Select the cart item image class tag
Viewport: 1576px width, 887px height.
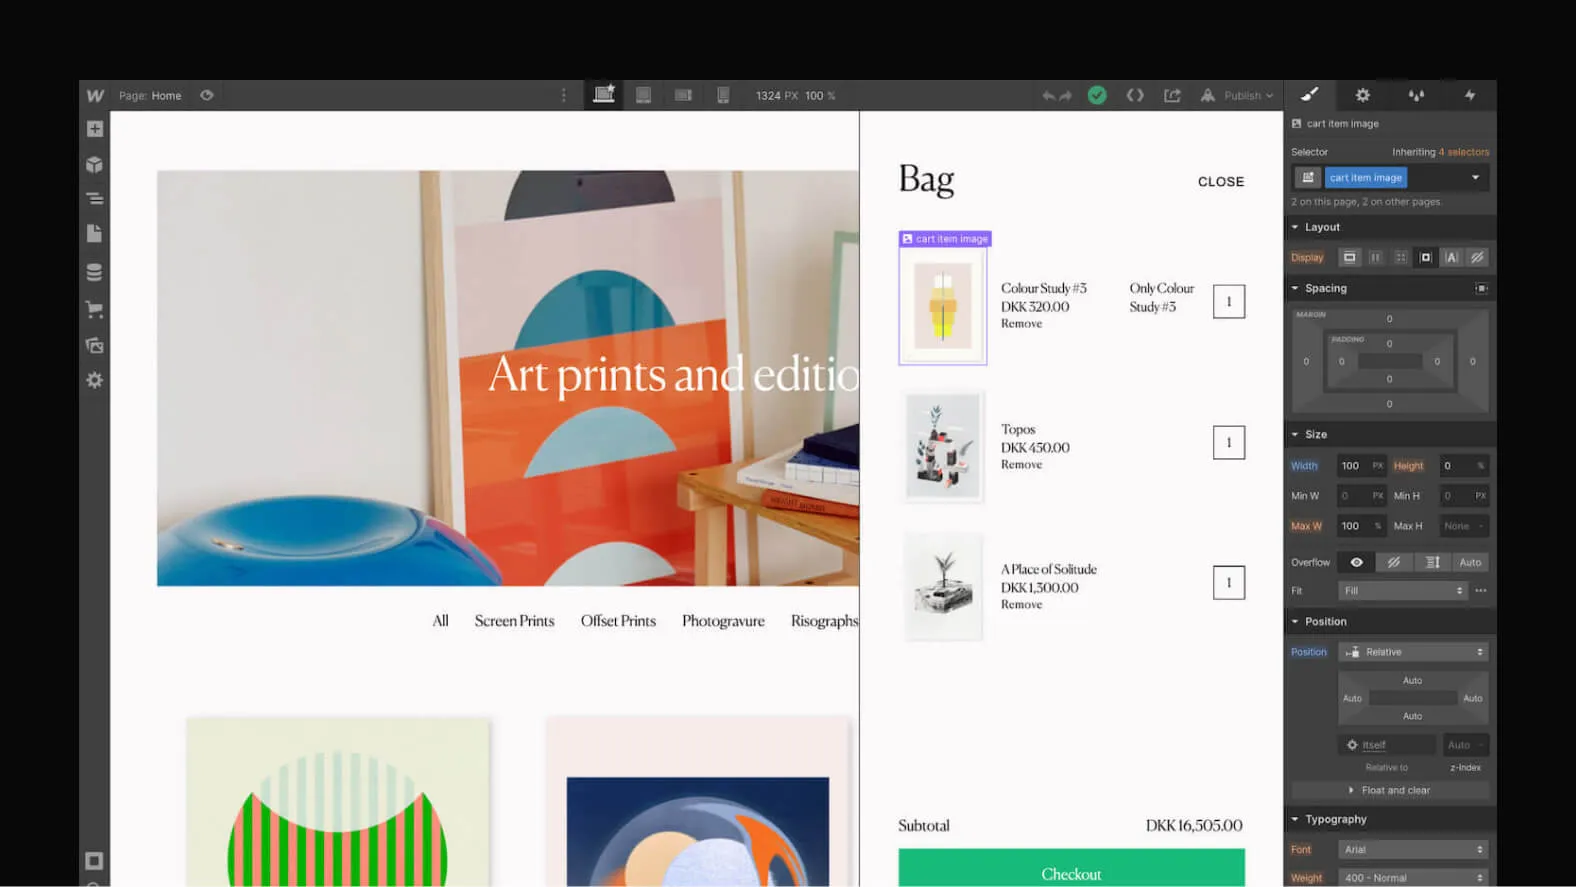[x=1366, y=177]
